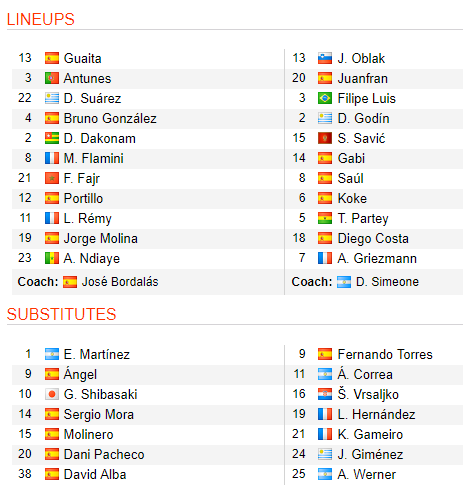Click the Togo flag next to D. Dakonam

pos(52,138)
